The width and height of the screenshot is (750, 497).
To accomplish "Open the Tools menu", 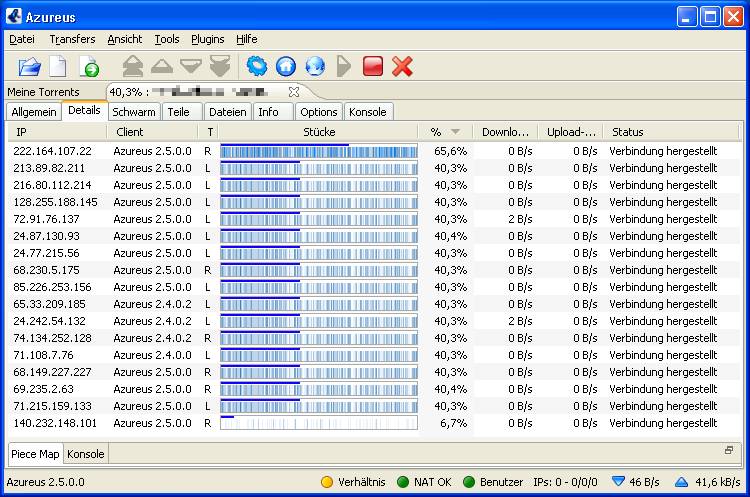I will tap(167, 39).
